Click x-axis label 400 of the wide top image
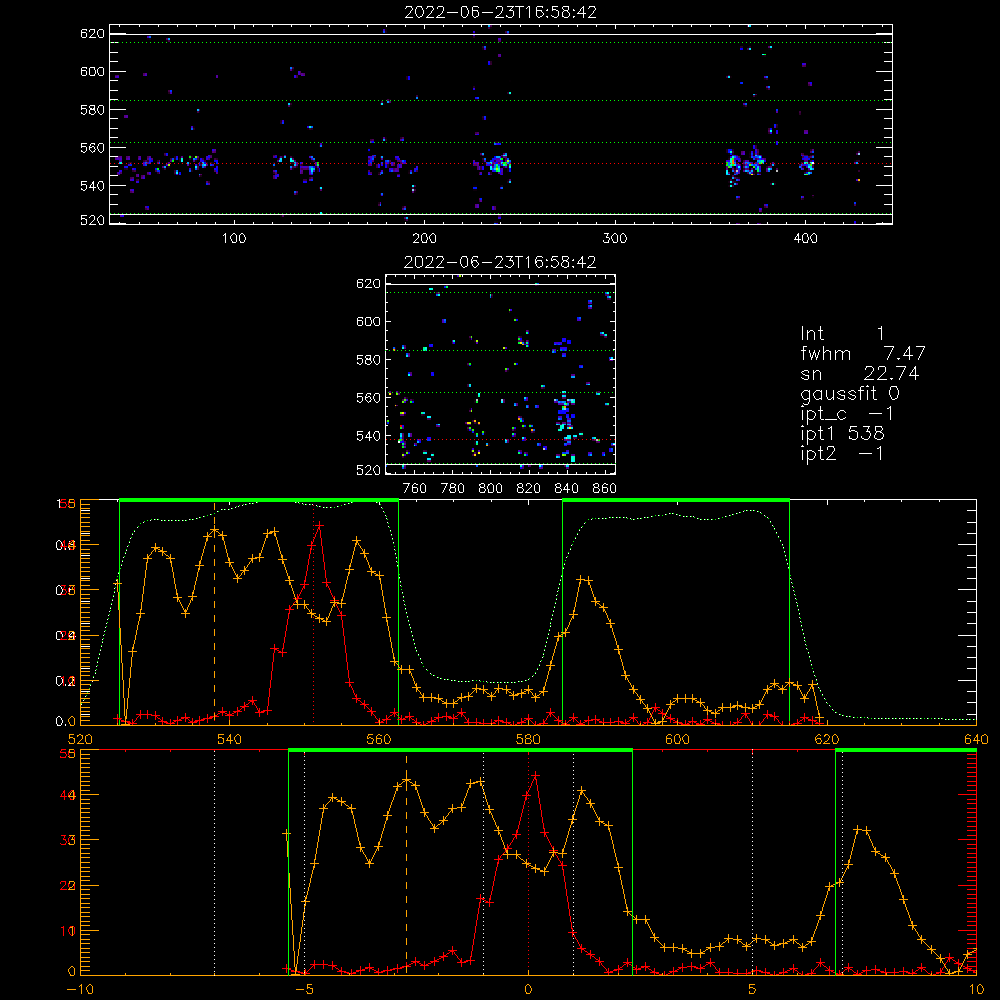 (x=805, y=239)
